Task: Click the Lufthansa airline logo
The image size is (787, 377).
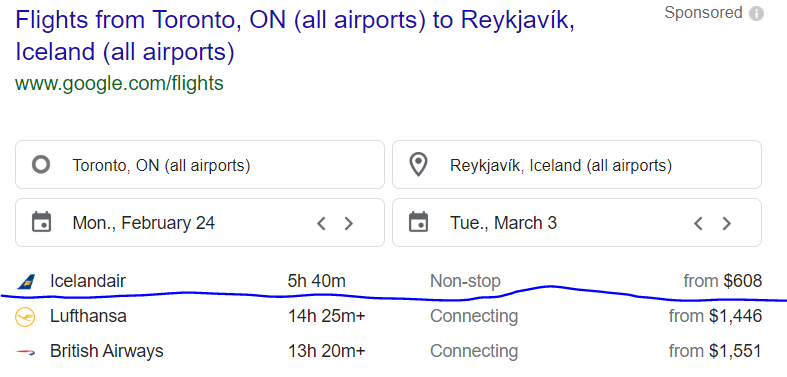Action: pyautogui.click(x=25, y=317)
